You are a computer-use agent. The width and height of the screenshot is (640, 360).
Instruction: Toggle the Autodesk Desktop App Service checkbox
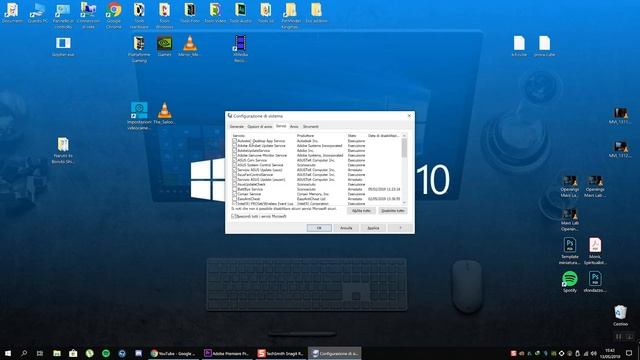pyautogui.click(x=235, y=140)
